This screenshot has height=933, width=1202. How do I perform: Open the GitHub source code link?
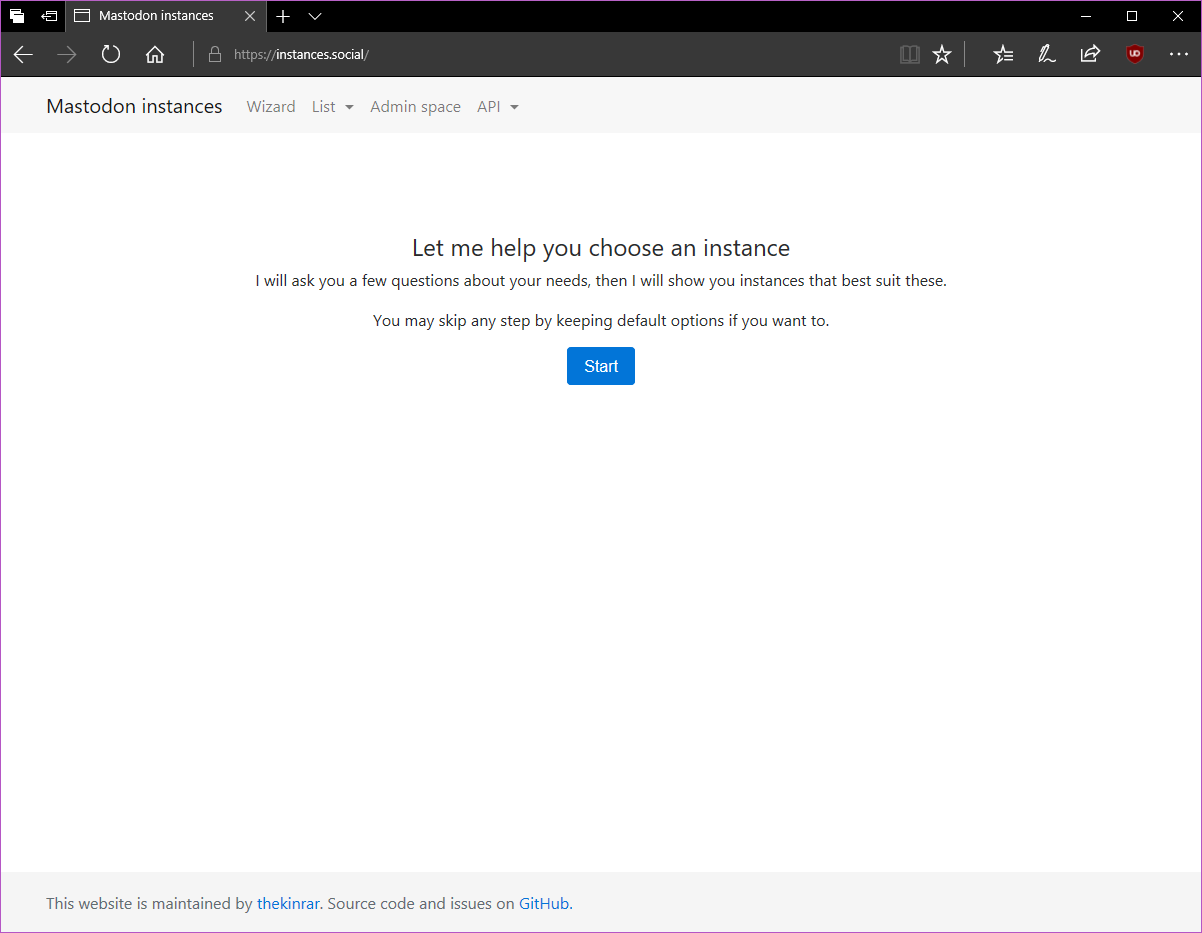click(544, 904)
